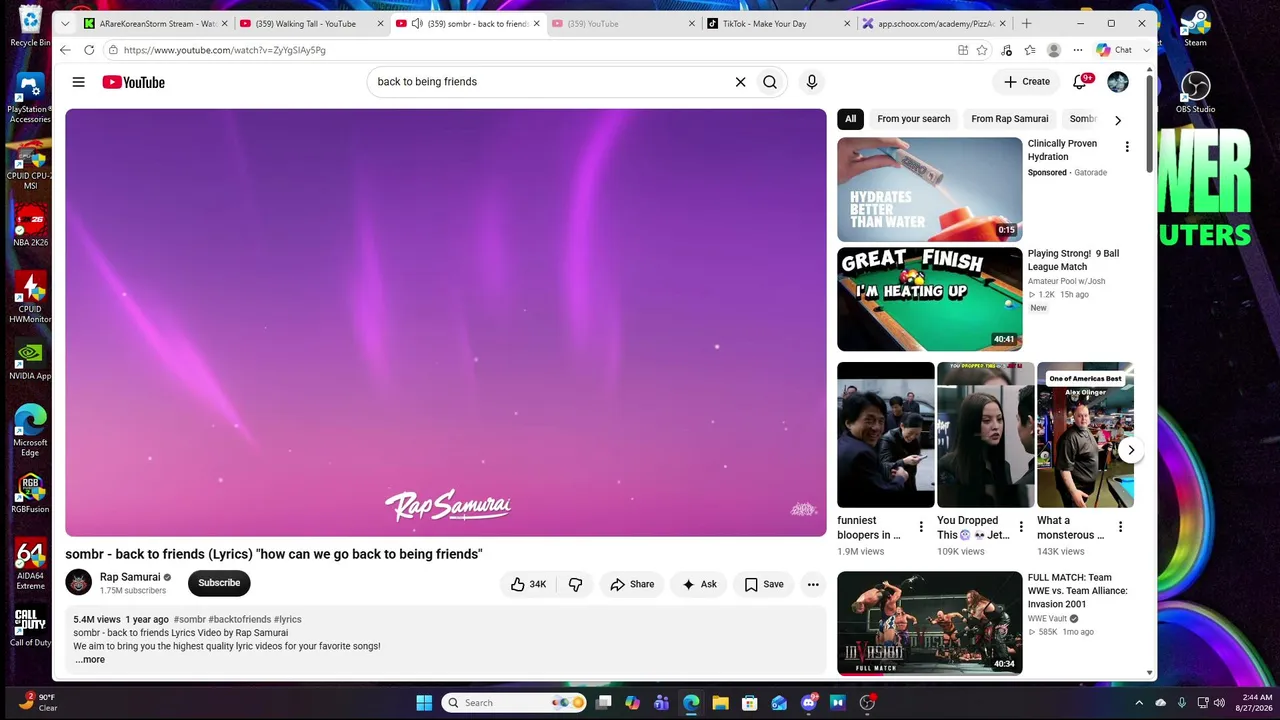Open options for You Dropped This short
1280x720 pixels.
[x=1021, y=527]
